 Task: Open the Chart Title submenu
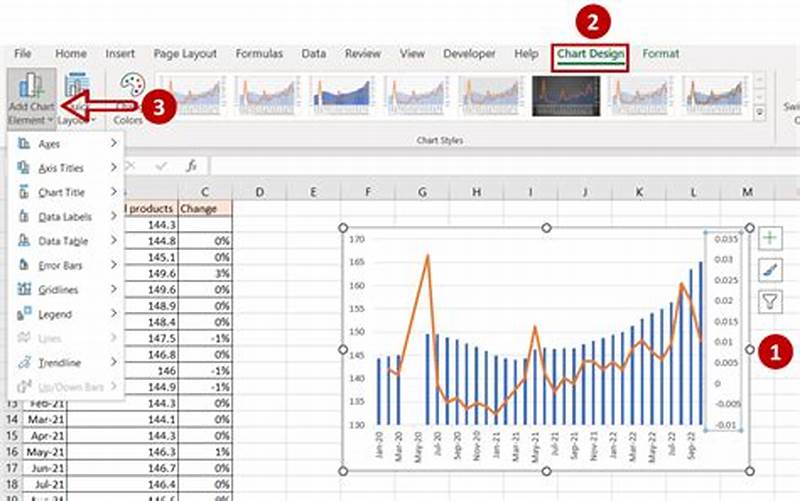(x=66, y=192)
